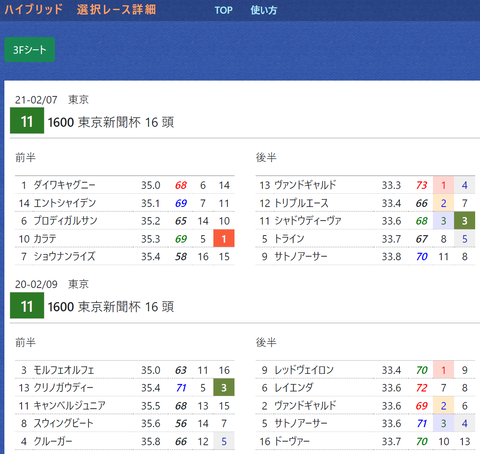This screenshot has width=480, height=454.
Task: Click horse name トリプルエース
Action: coord(301,203)
